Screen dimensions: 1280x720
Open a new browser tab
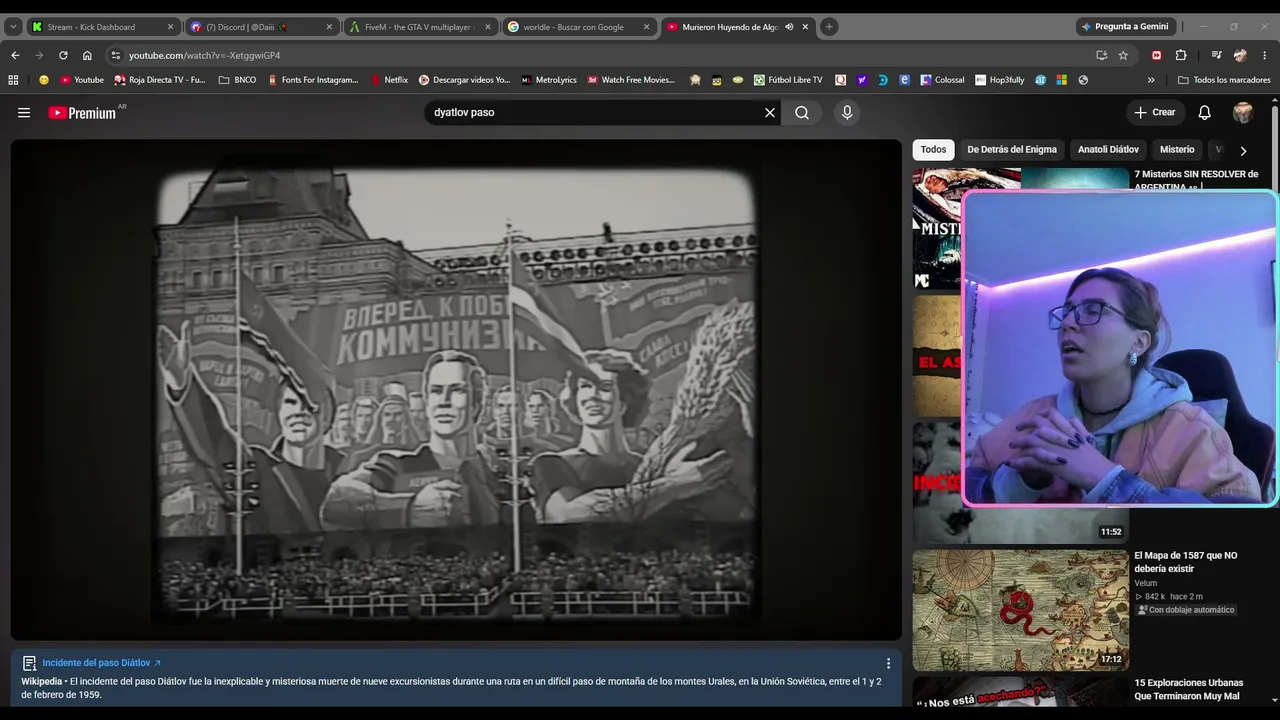(x=829, y=27)
